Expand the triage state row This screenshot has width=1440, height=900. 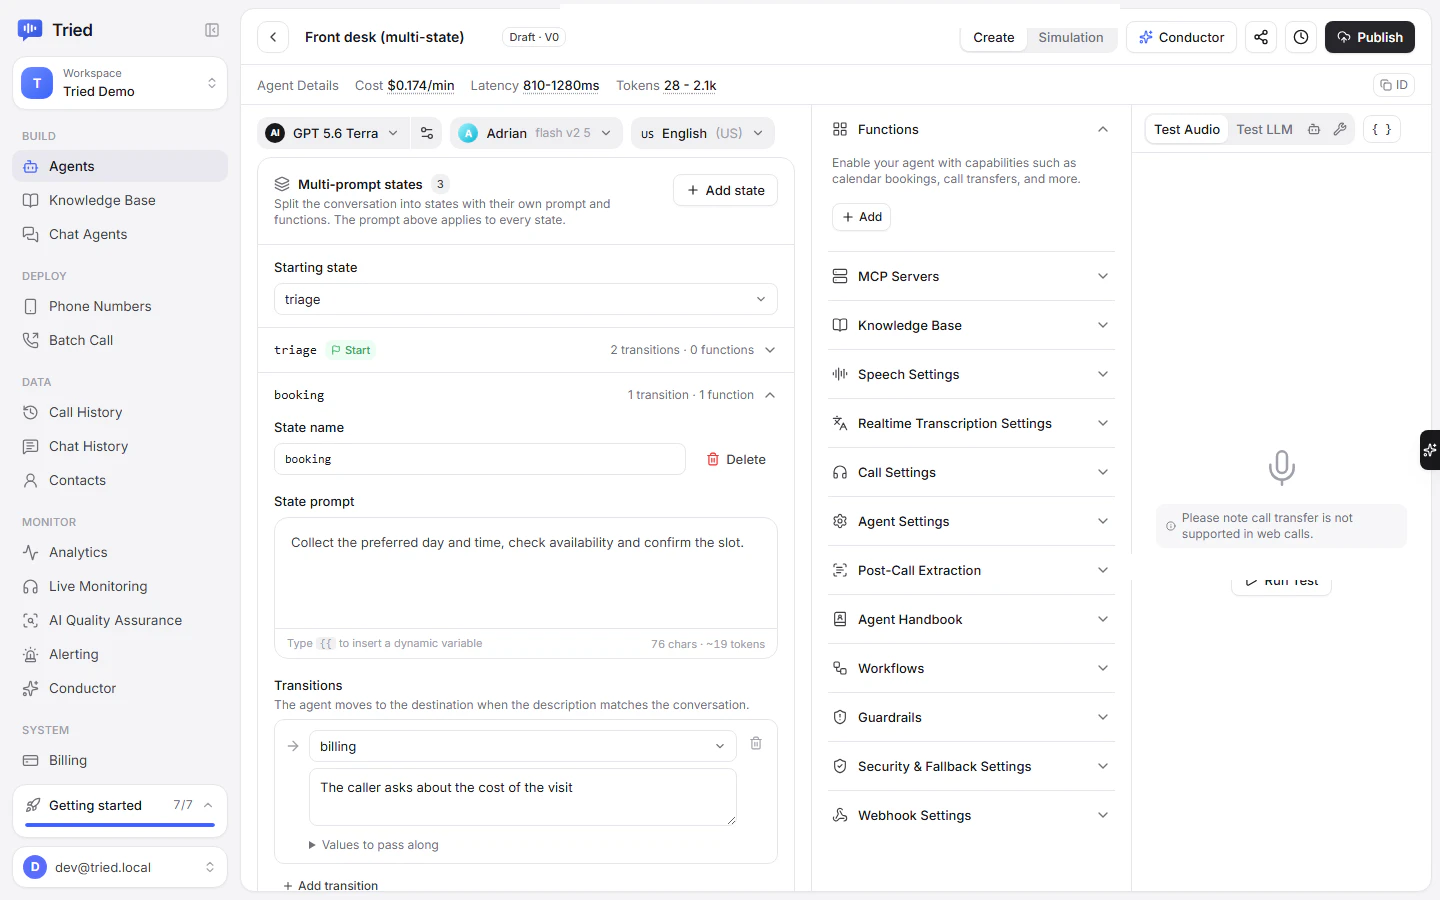pos(526,350)
